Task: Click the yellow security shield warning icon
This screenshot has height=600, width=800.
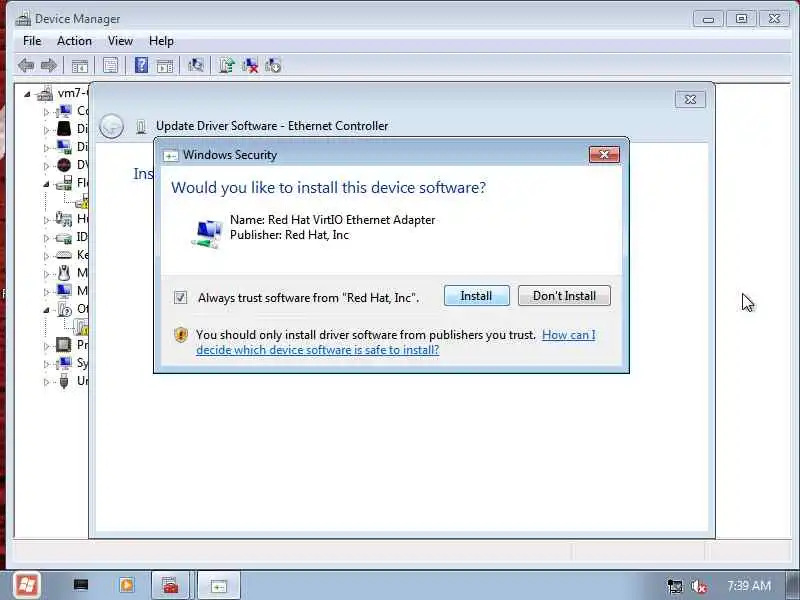Action: [181, 335]
